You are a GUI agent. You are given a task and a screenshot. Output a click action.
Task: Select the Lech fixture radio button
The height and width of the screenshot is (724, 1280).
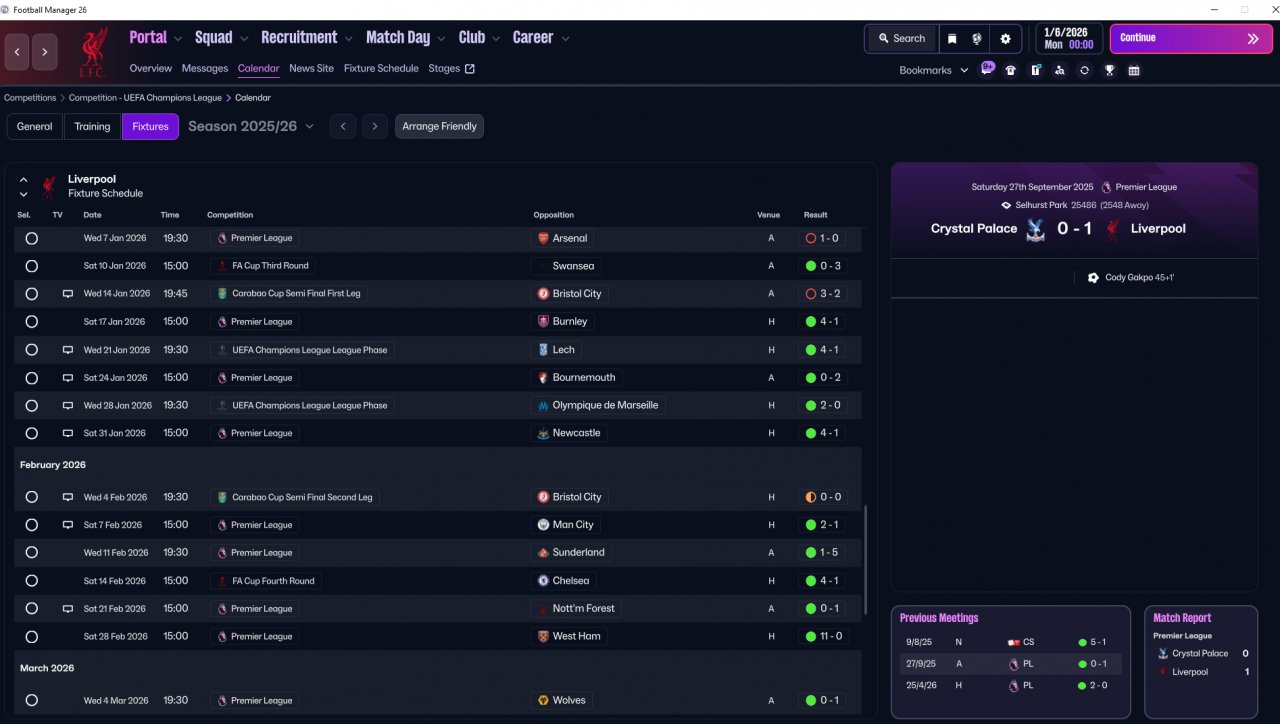(x=31, y=350)
